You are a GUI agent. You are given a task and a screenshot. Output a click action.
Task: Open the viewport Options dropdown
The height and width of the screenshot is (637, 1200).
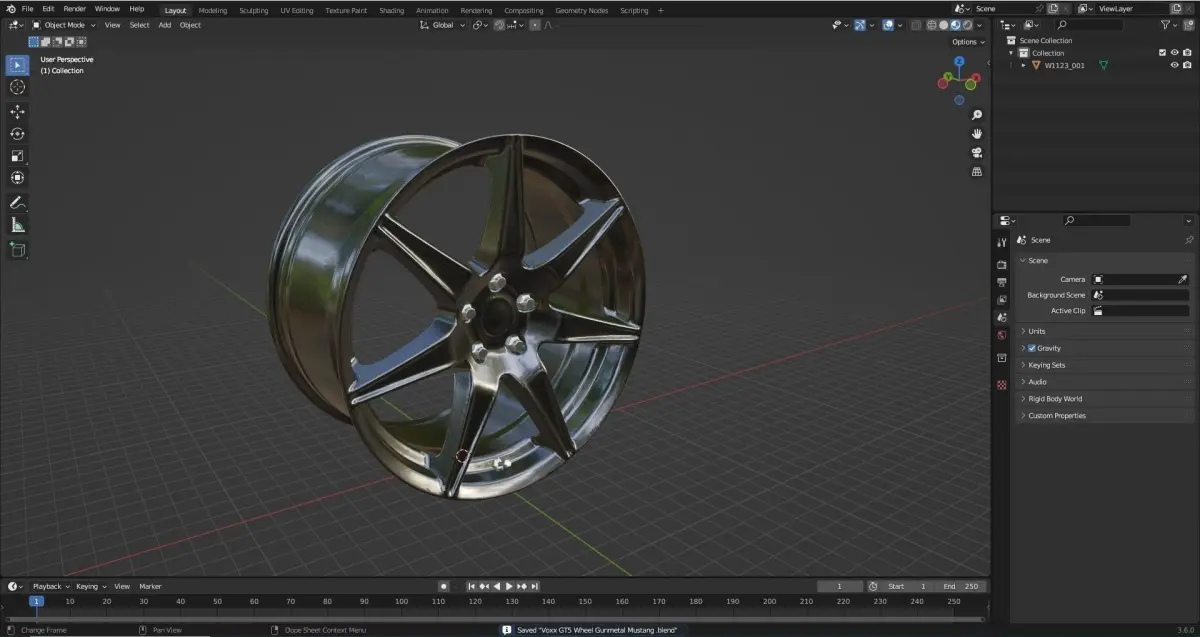pyautogui.click(x=967, y=42)
